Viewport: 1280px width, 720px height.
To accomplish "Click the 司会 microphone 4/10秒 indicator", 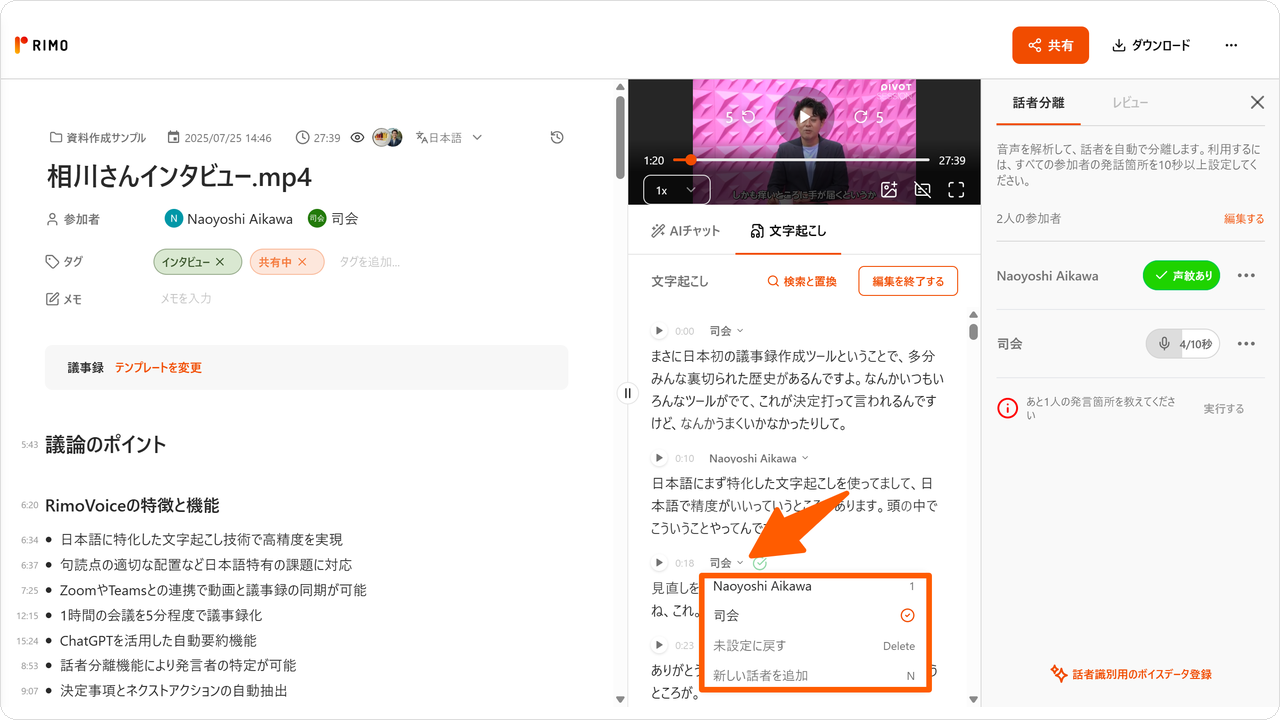I will 1183,344.
